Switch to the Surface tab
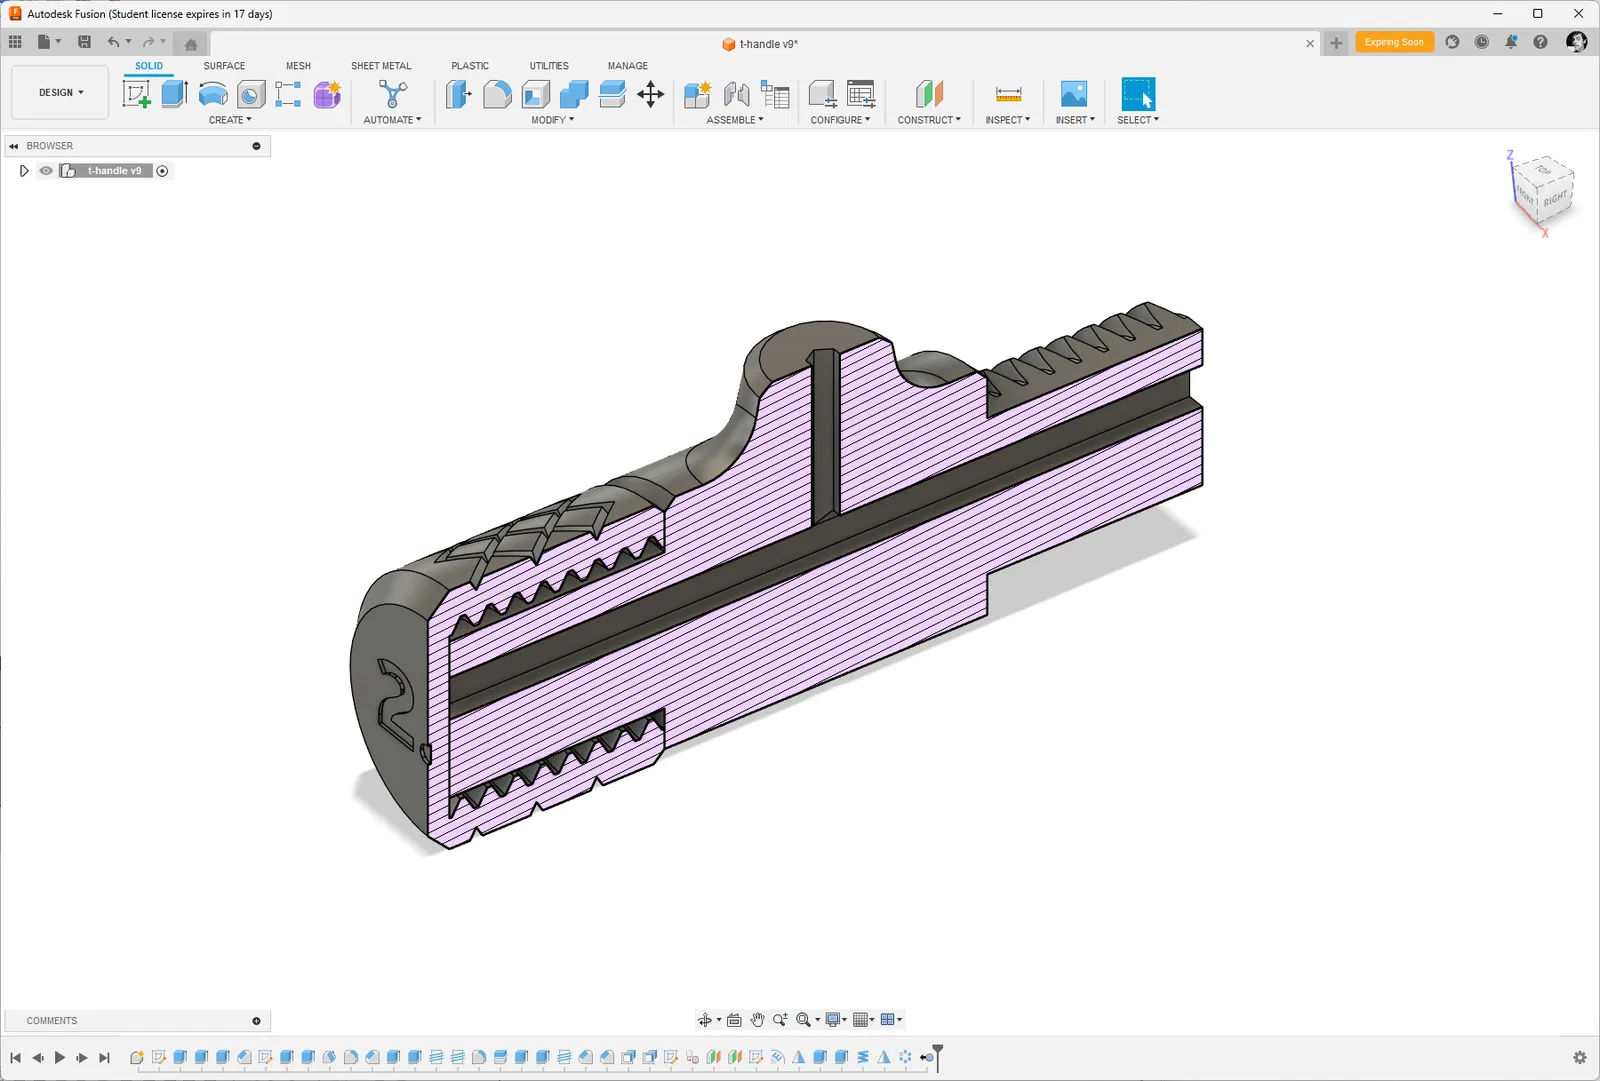 [224, 66]
